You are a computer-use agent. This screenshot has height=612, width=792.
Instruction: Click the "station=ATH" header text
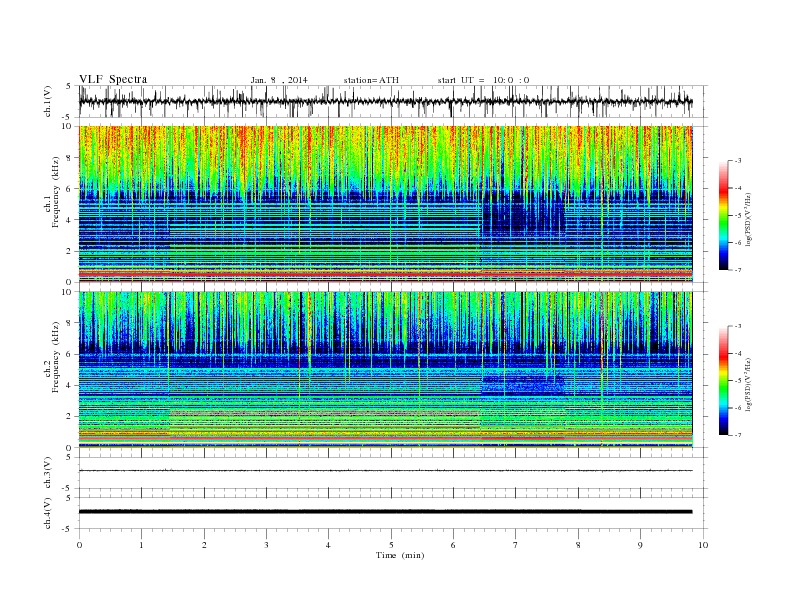pyautogui.click(x=371, y=80)
